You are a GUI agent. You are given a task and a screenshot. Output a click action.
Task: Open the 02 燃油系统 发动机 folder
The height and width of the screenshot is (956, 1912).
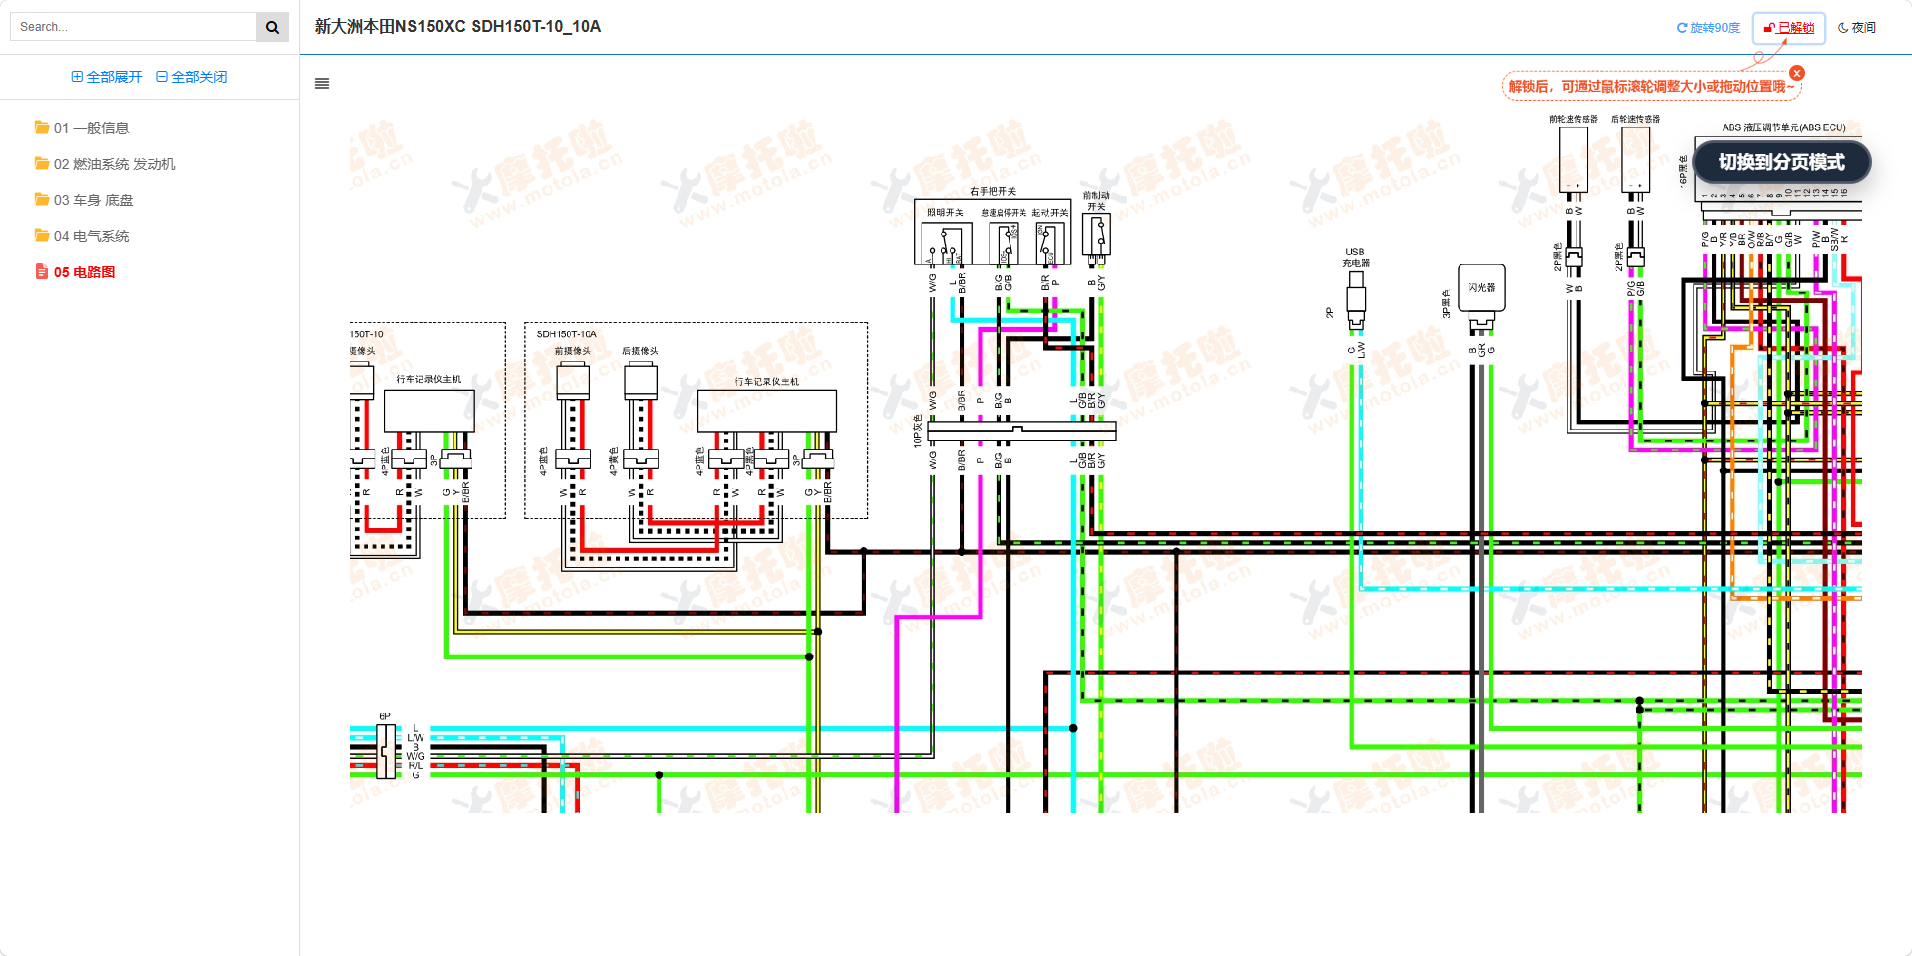point(114,164)
